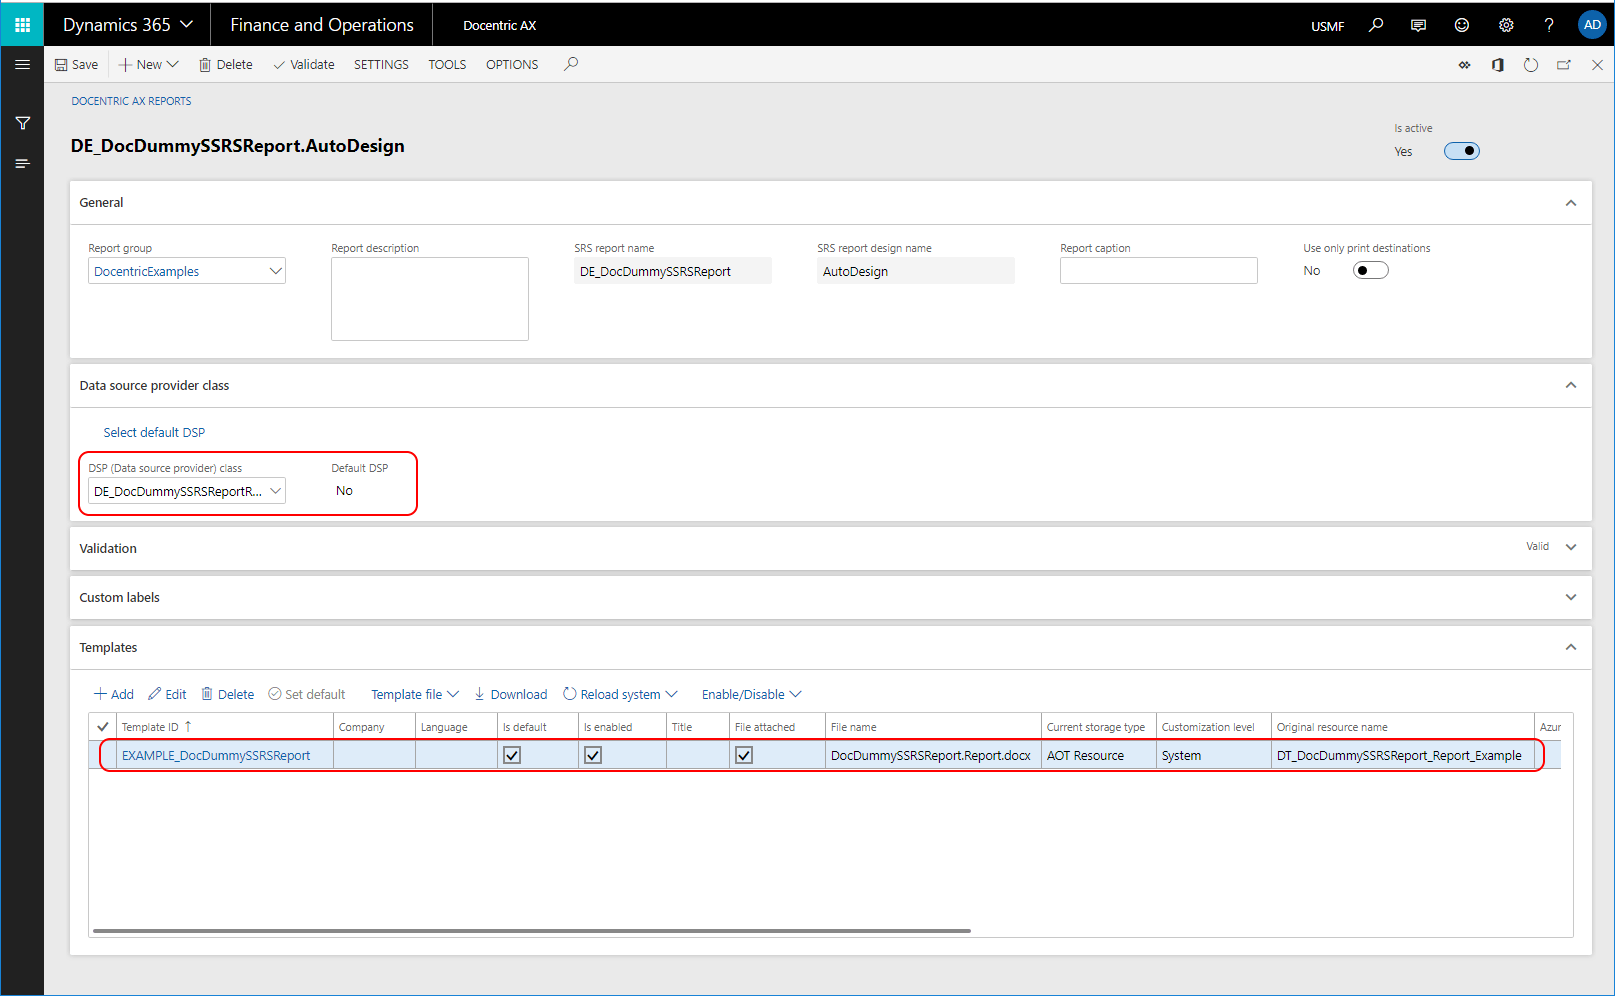This screenshot has height=996, width=1615.
Task: Expand the Validation section
Action: [1571, 547]
